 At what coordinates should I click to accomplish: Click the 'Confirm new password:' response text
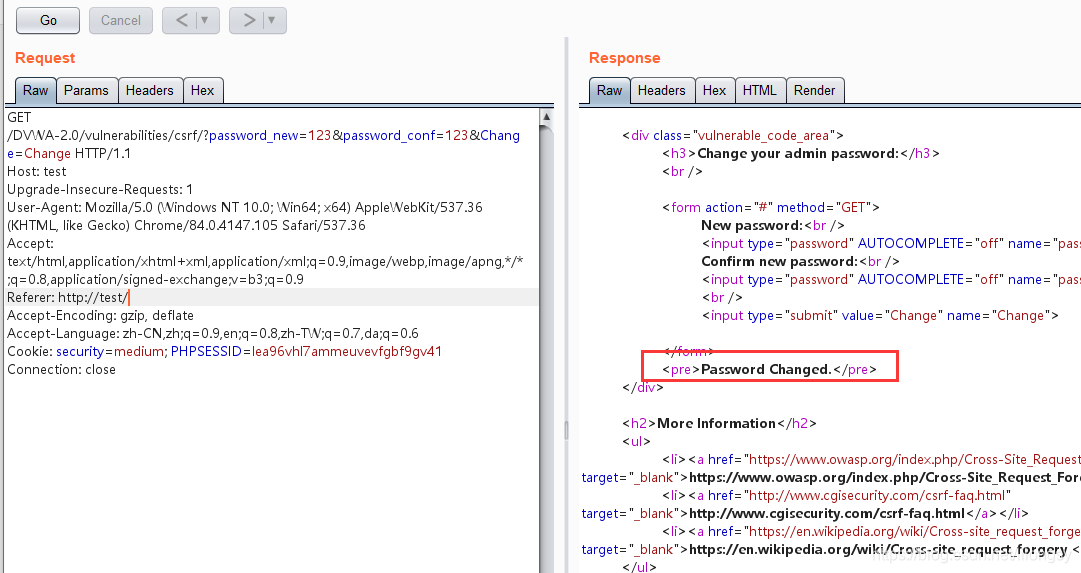pyautogui.click(x=780, y=261)
